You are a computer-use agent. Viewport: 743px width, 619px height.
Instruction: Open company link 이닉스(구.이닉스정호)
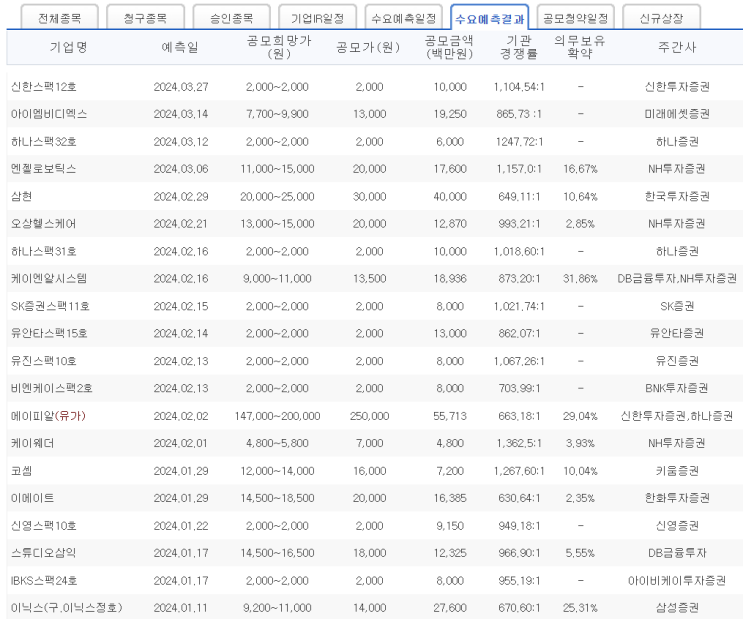coord(67,607)
